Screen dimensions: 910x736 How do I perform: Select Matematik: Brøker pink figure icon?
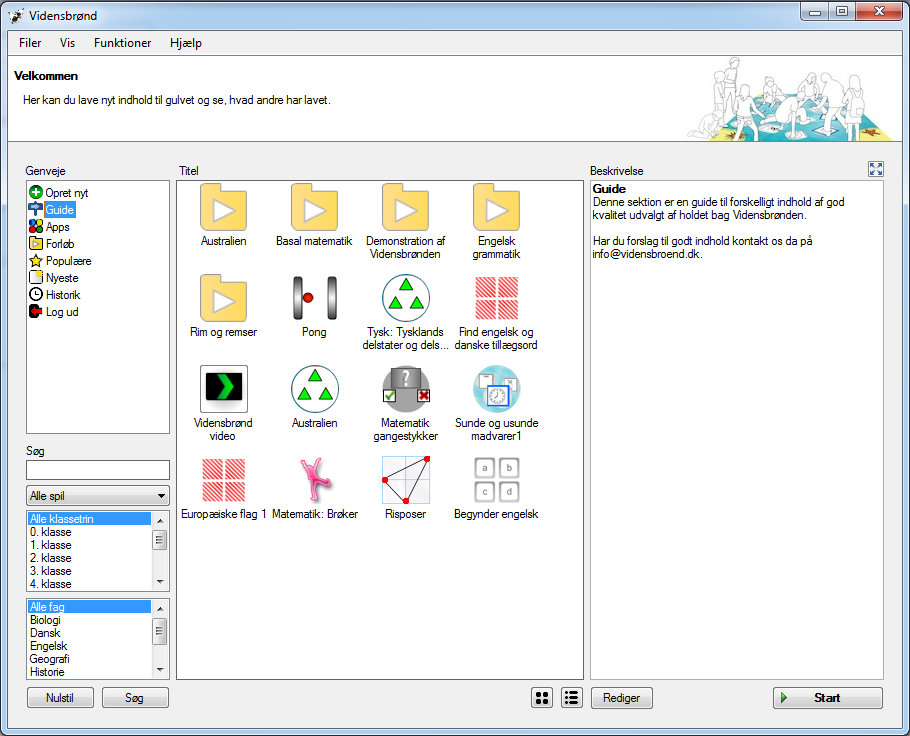coord(314,480)
